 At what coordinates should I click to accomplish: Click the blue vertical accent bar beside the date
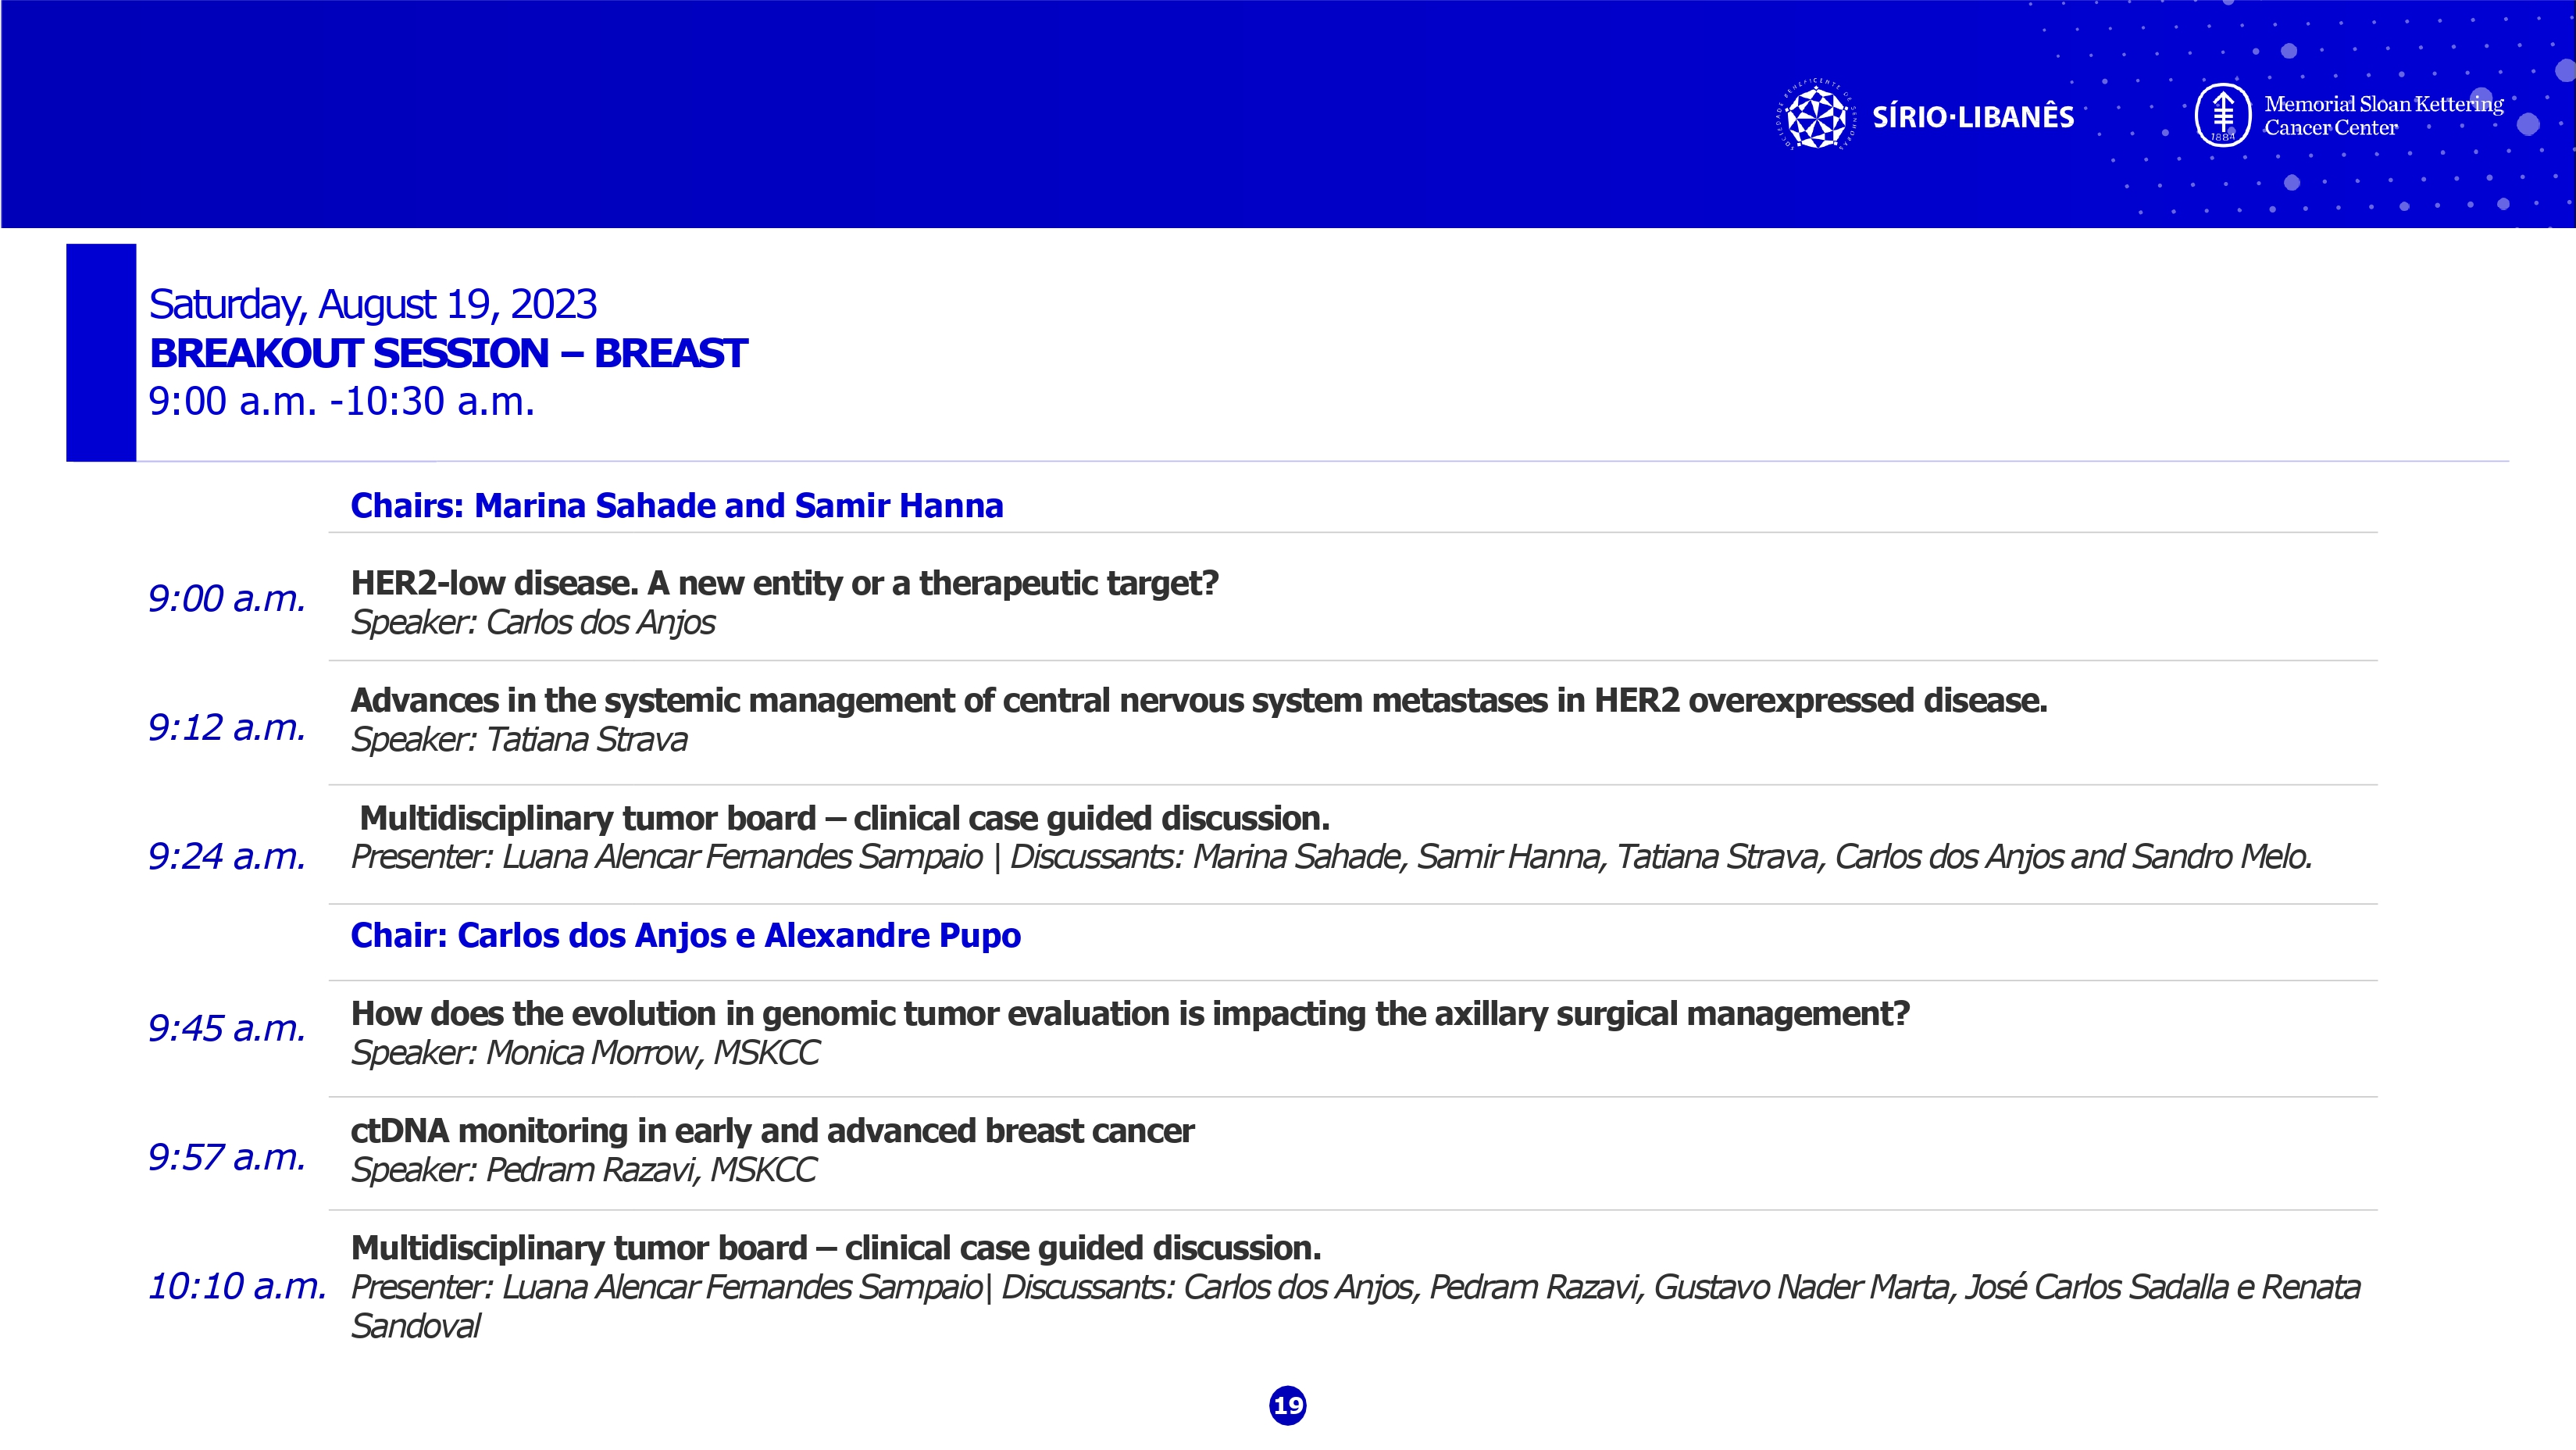click(101, 352)
